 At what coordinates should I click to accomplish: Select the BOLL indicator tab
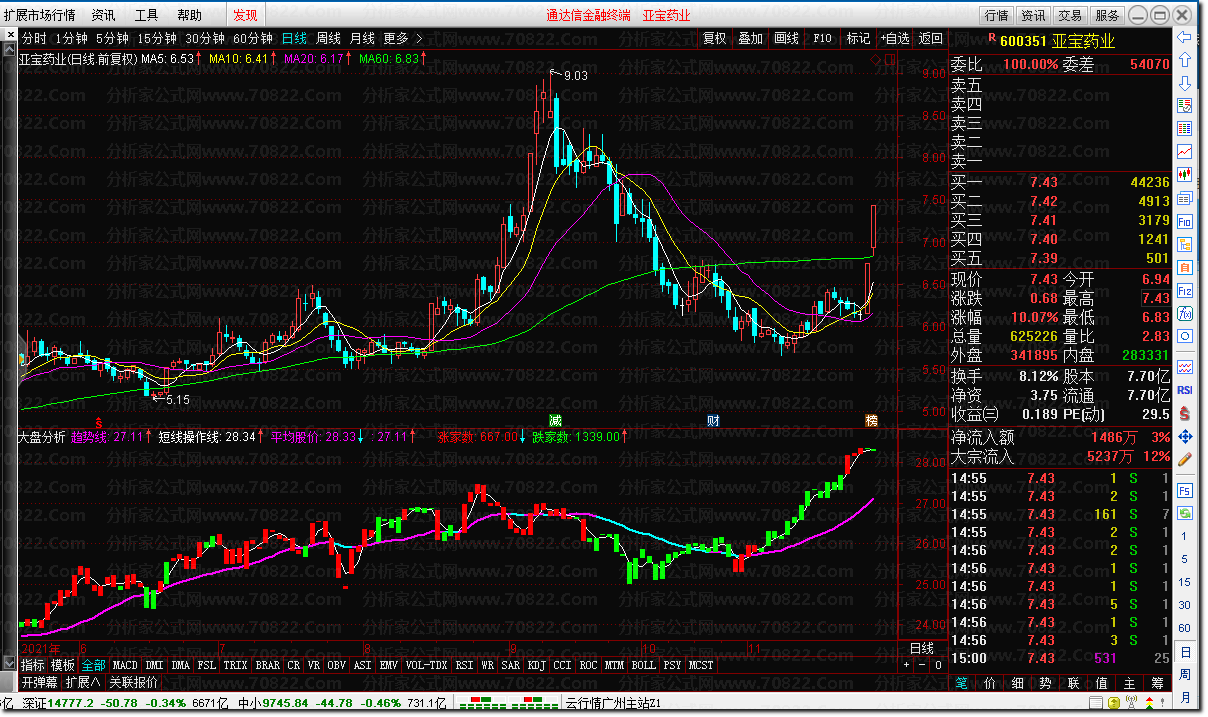click(x=644, y=665)
